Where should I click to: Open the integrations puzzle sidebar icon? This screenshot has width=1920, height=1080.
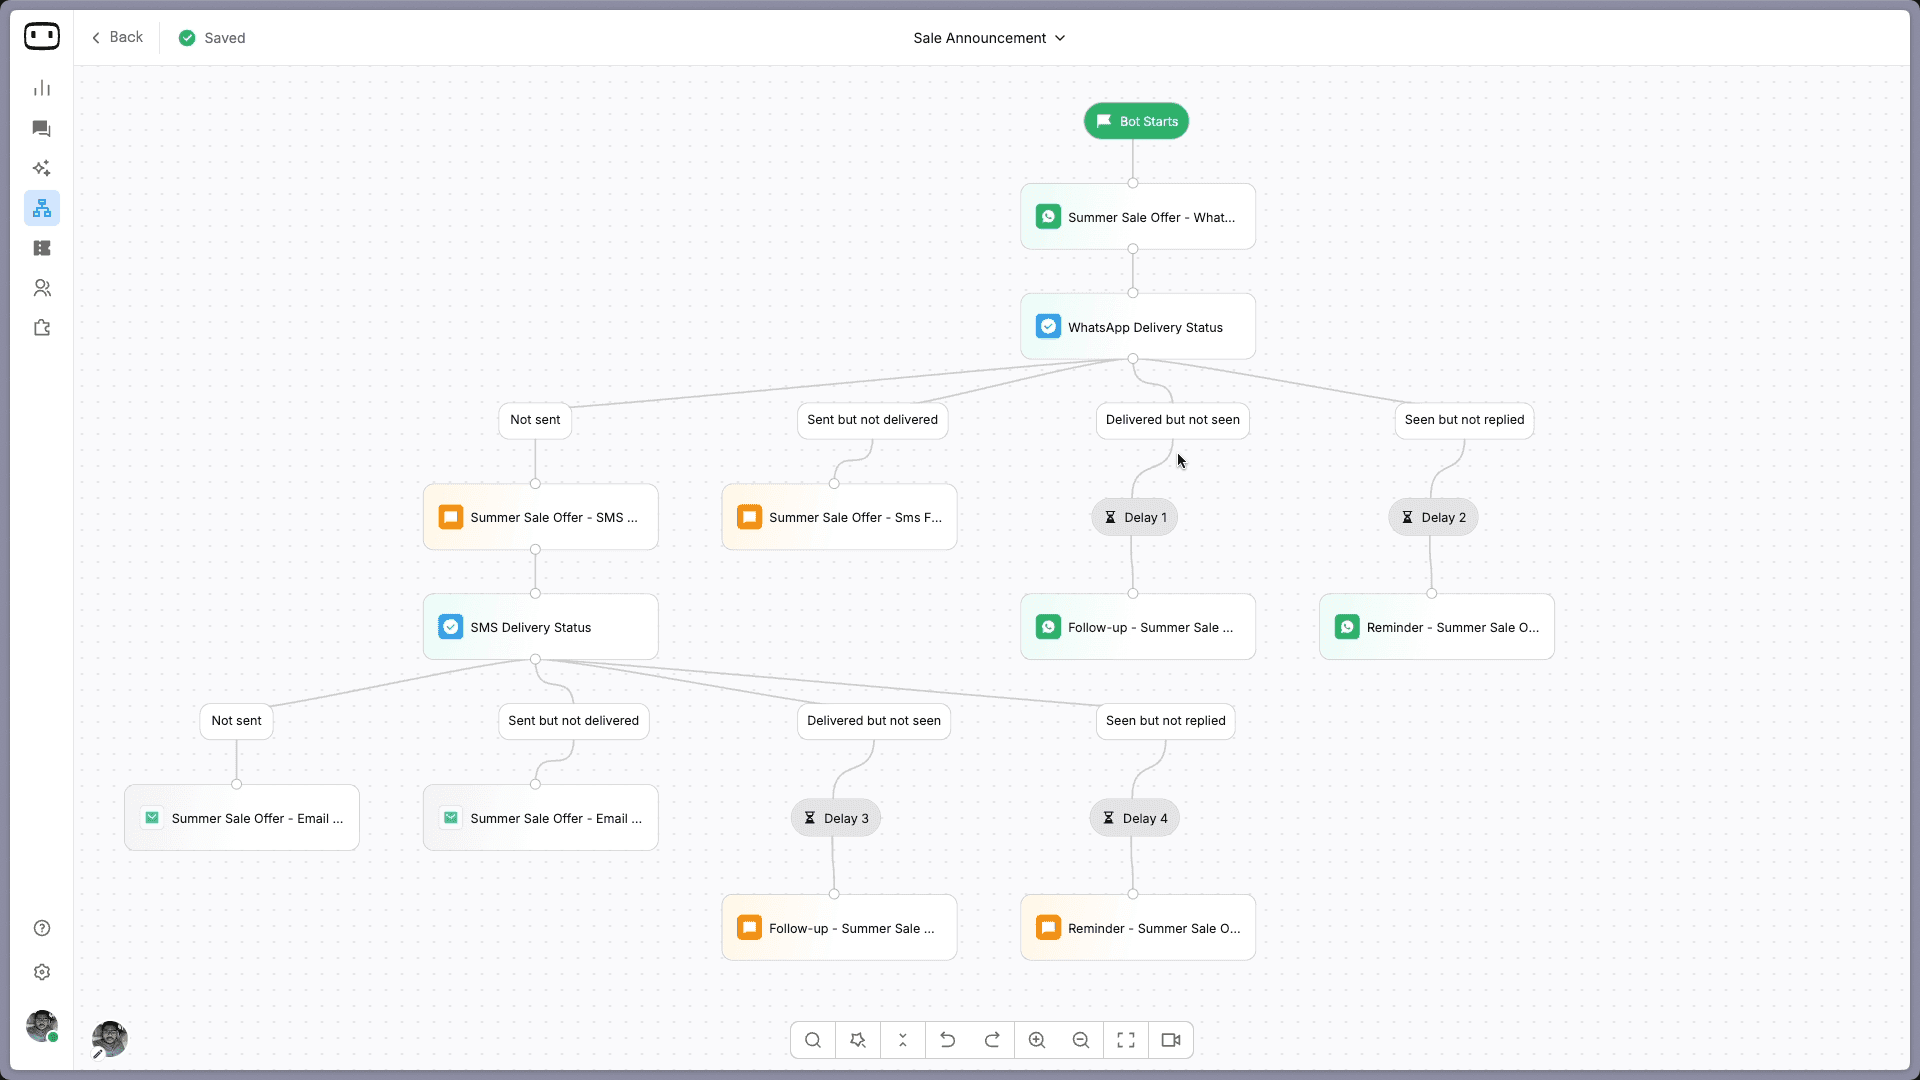41,328
